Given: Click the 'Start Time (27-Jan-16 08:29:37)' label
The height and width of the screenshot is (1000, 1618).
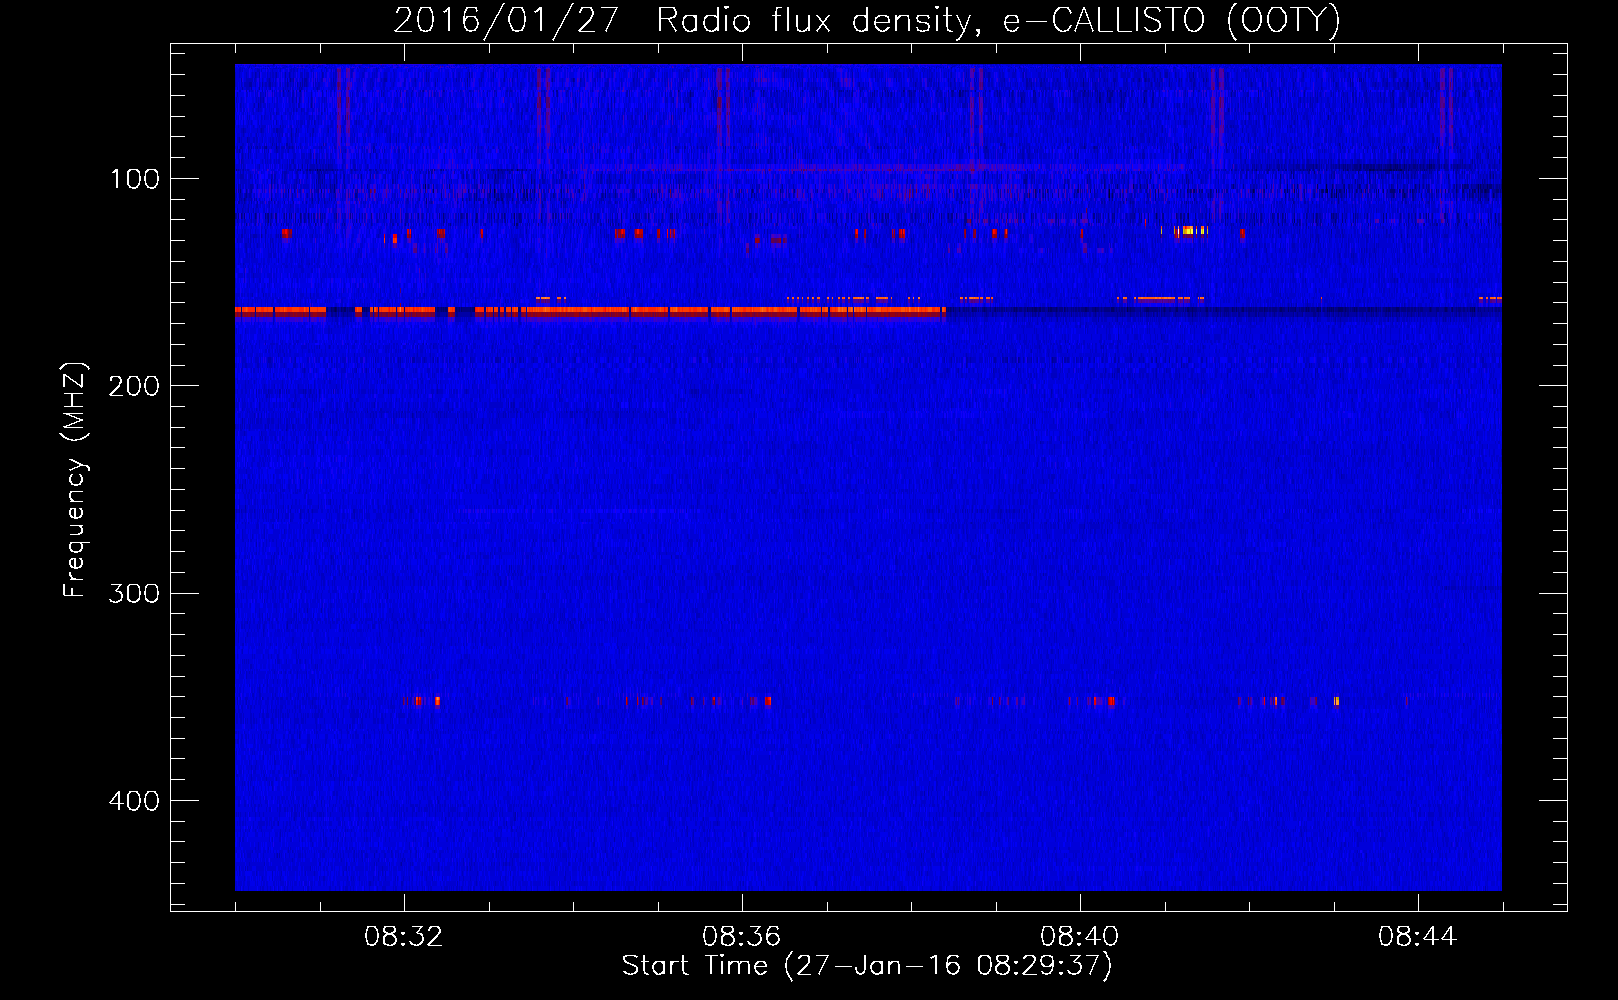Looking at the screenshot, I should (867, 966).
